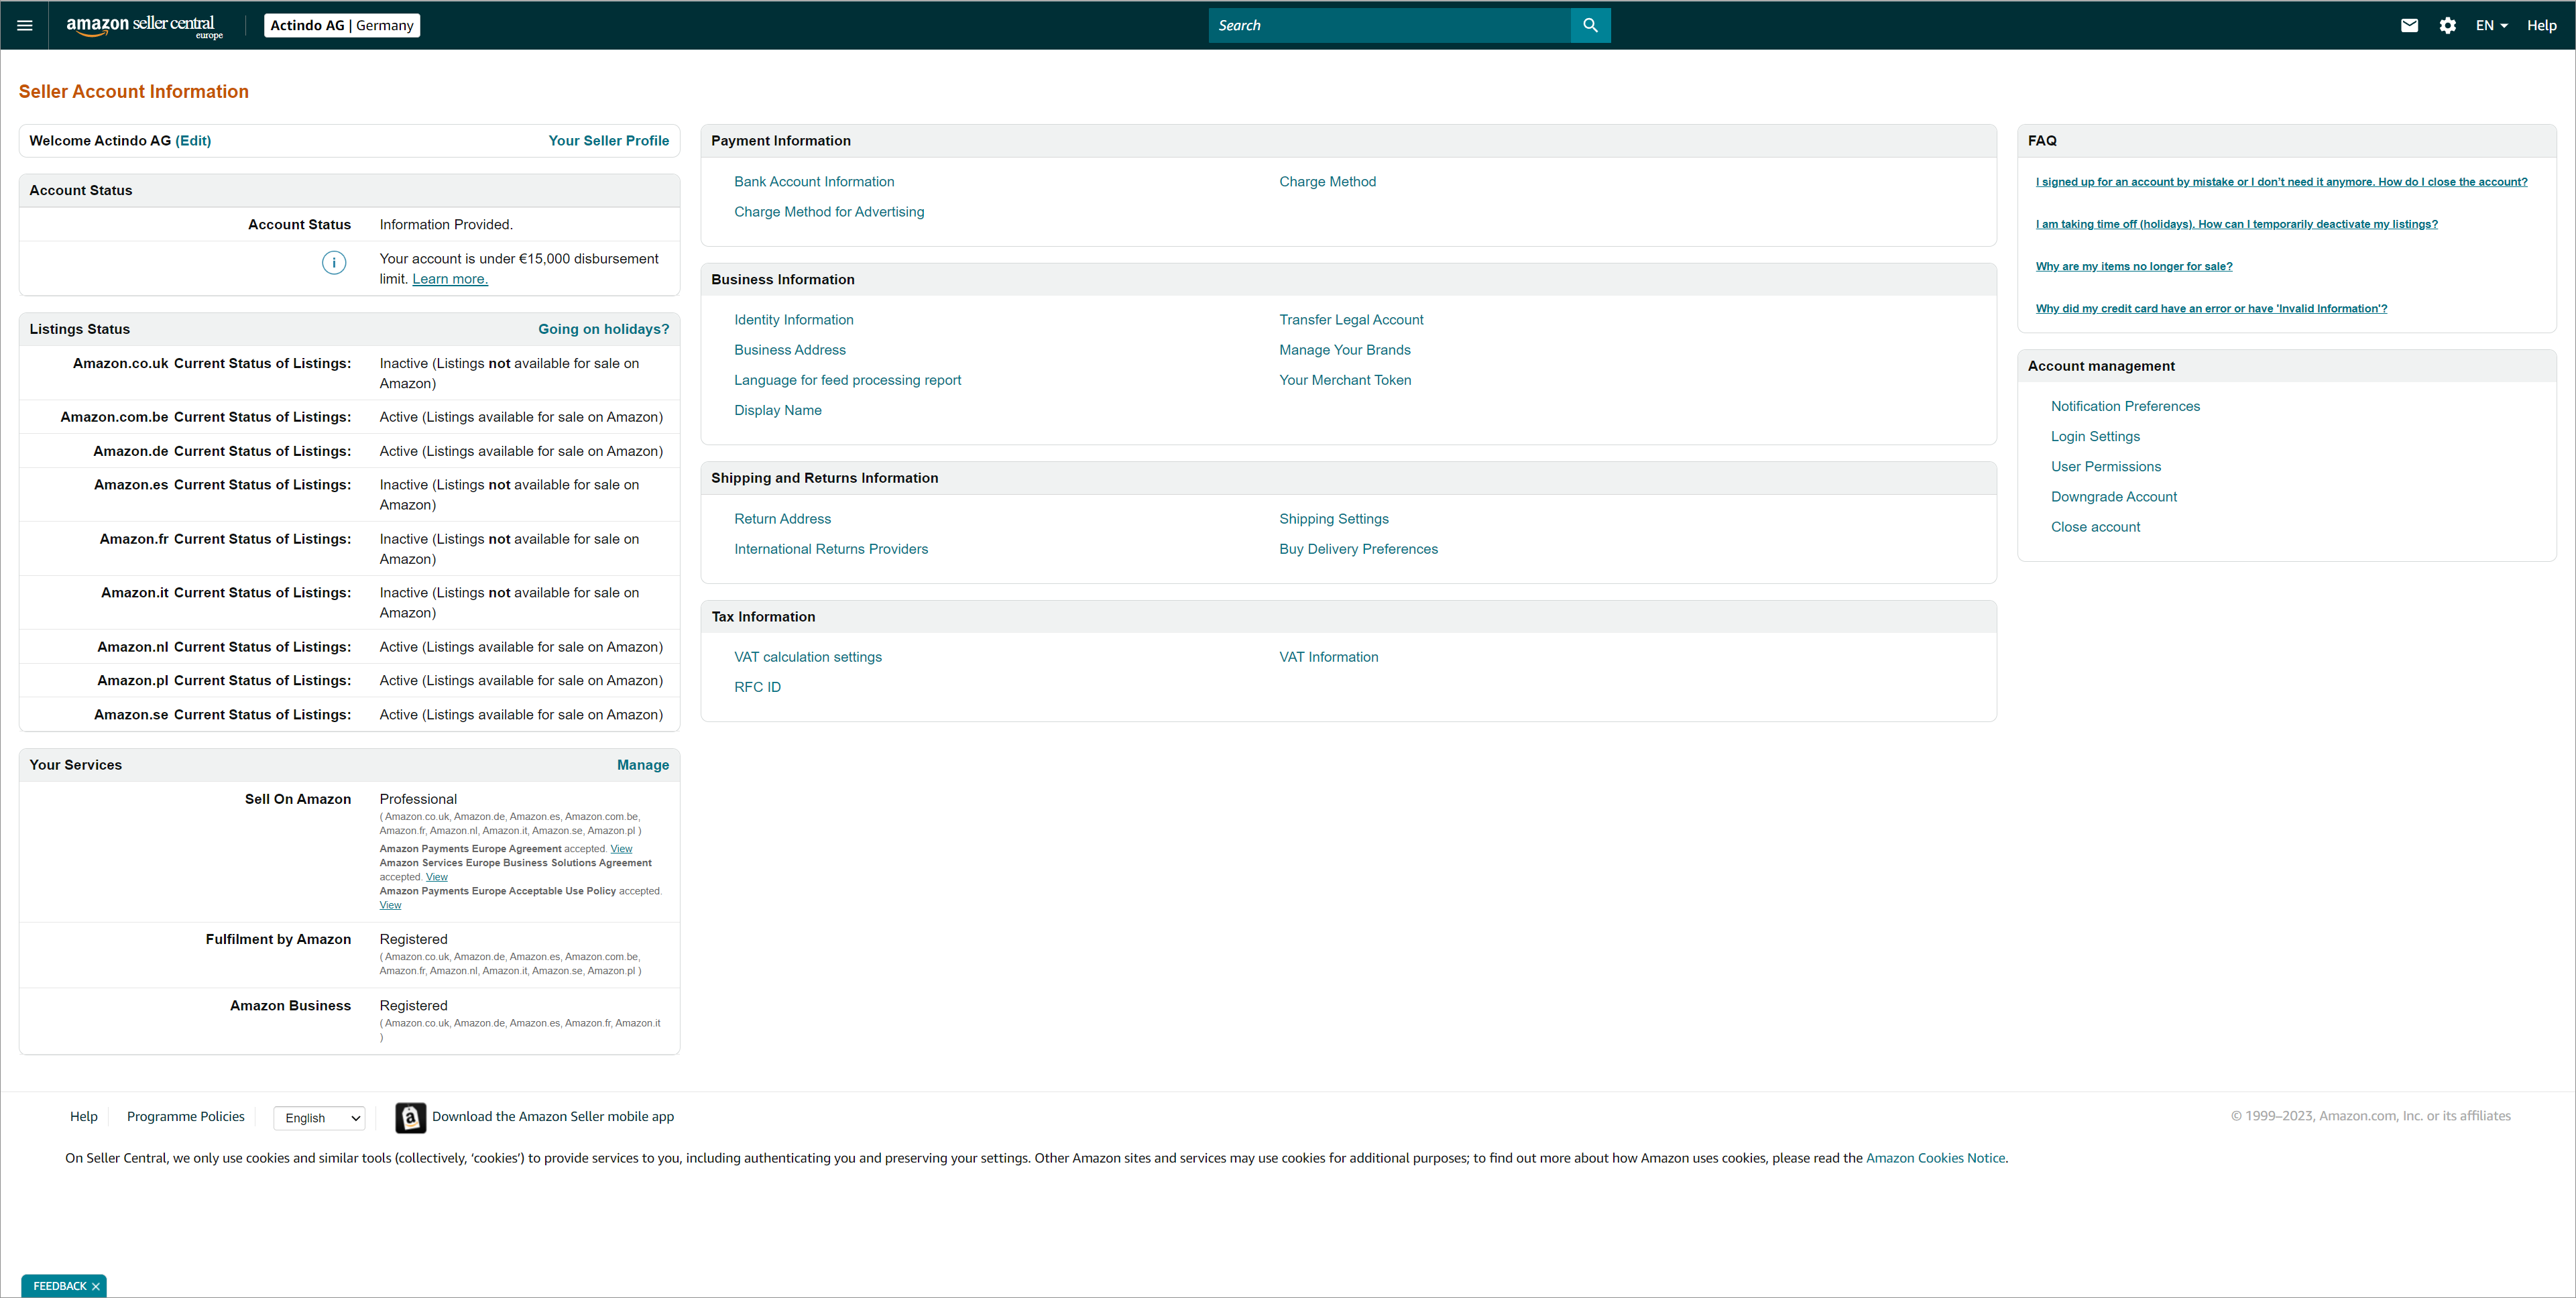Open Manage Your Brands
2576x1298 pixels.
(1345, 350)
